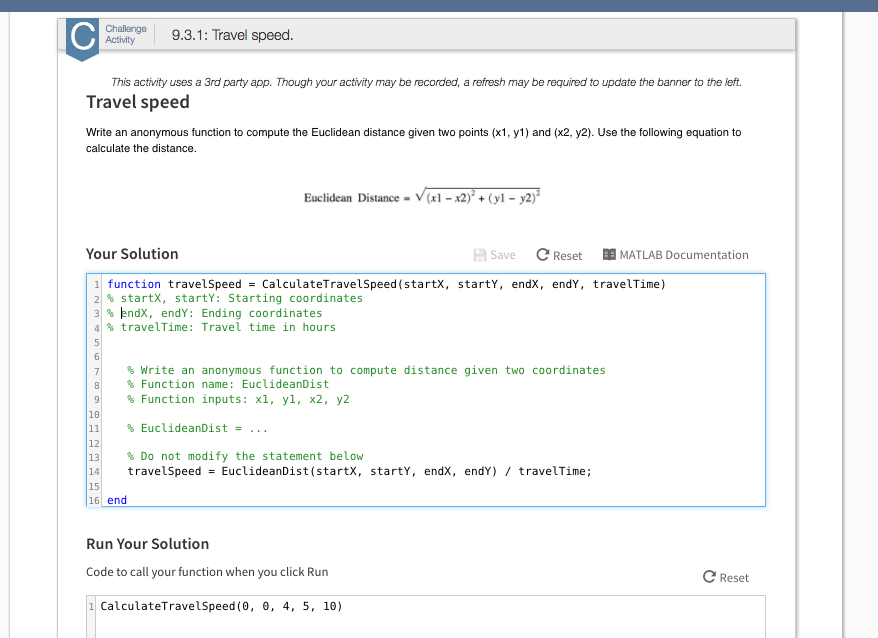
Task: Click the Reset arrow icon in Run Your Solution
Action: tap(709, 577)
